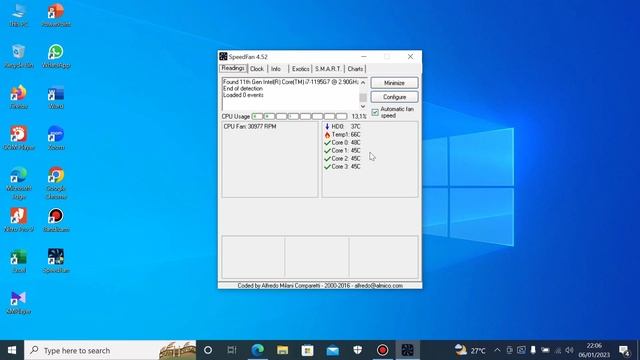Open the PowerPoint desktop shortcut
The height and width of the screenshot is (360, 640).
click(x=56, y=15)
